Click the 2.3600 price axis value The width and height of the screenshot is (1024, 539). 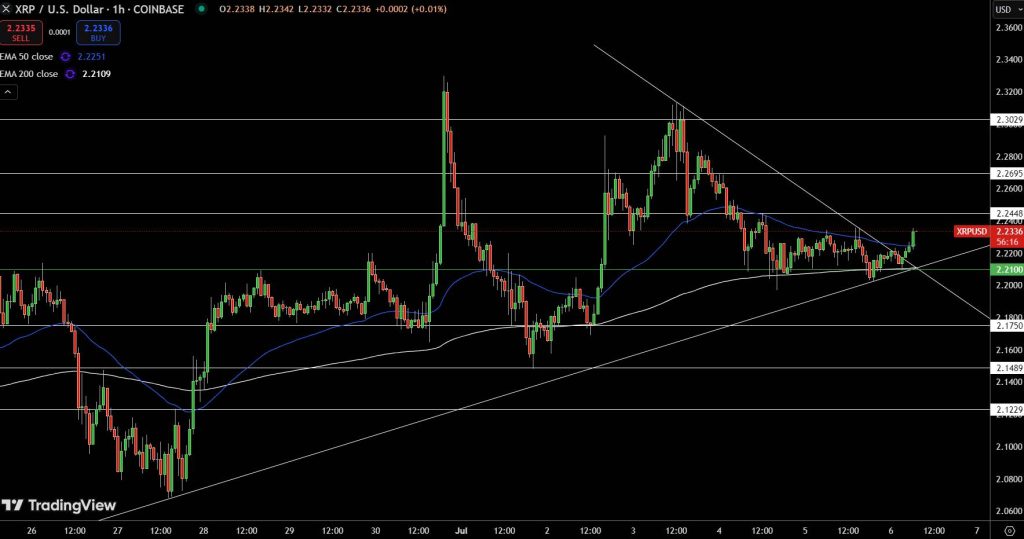1009,27
